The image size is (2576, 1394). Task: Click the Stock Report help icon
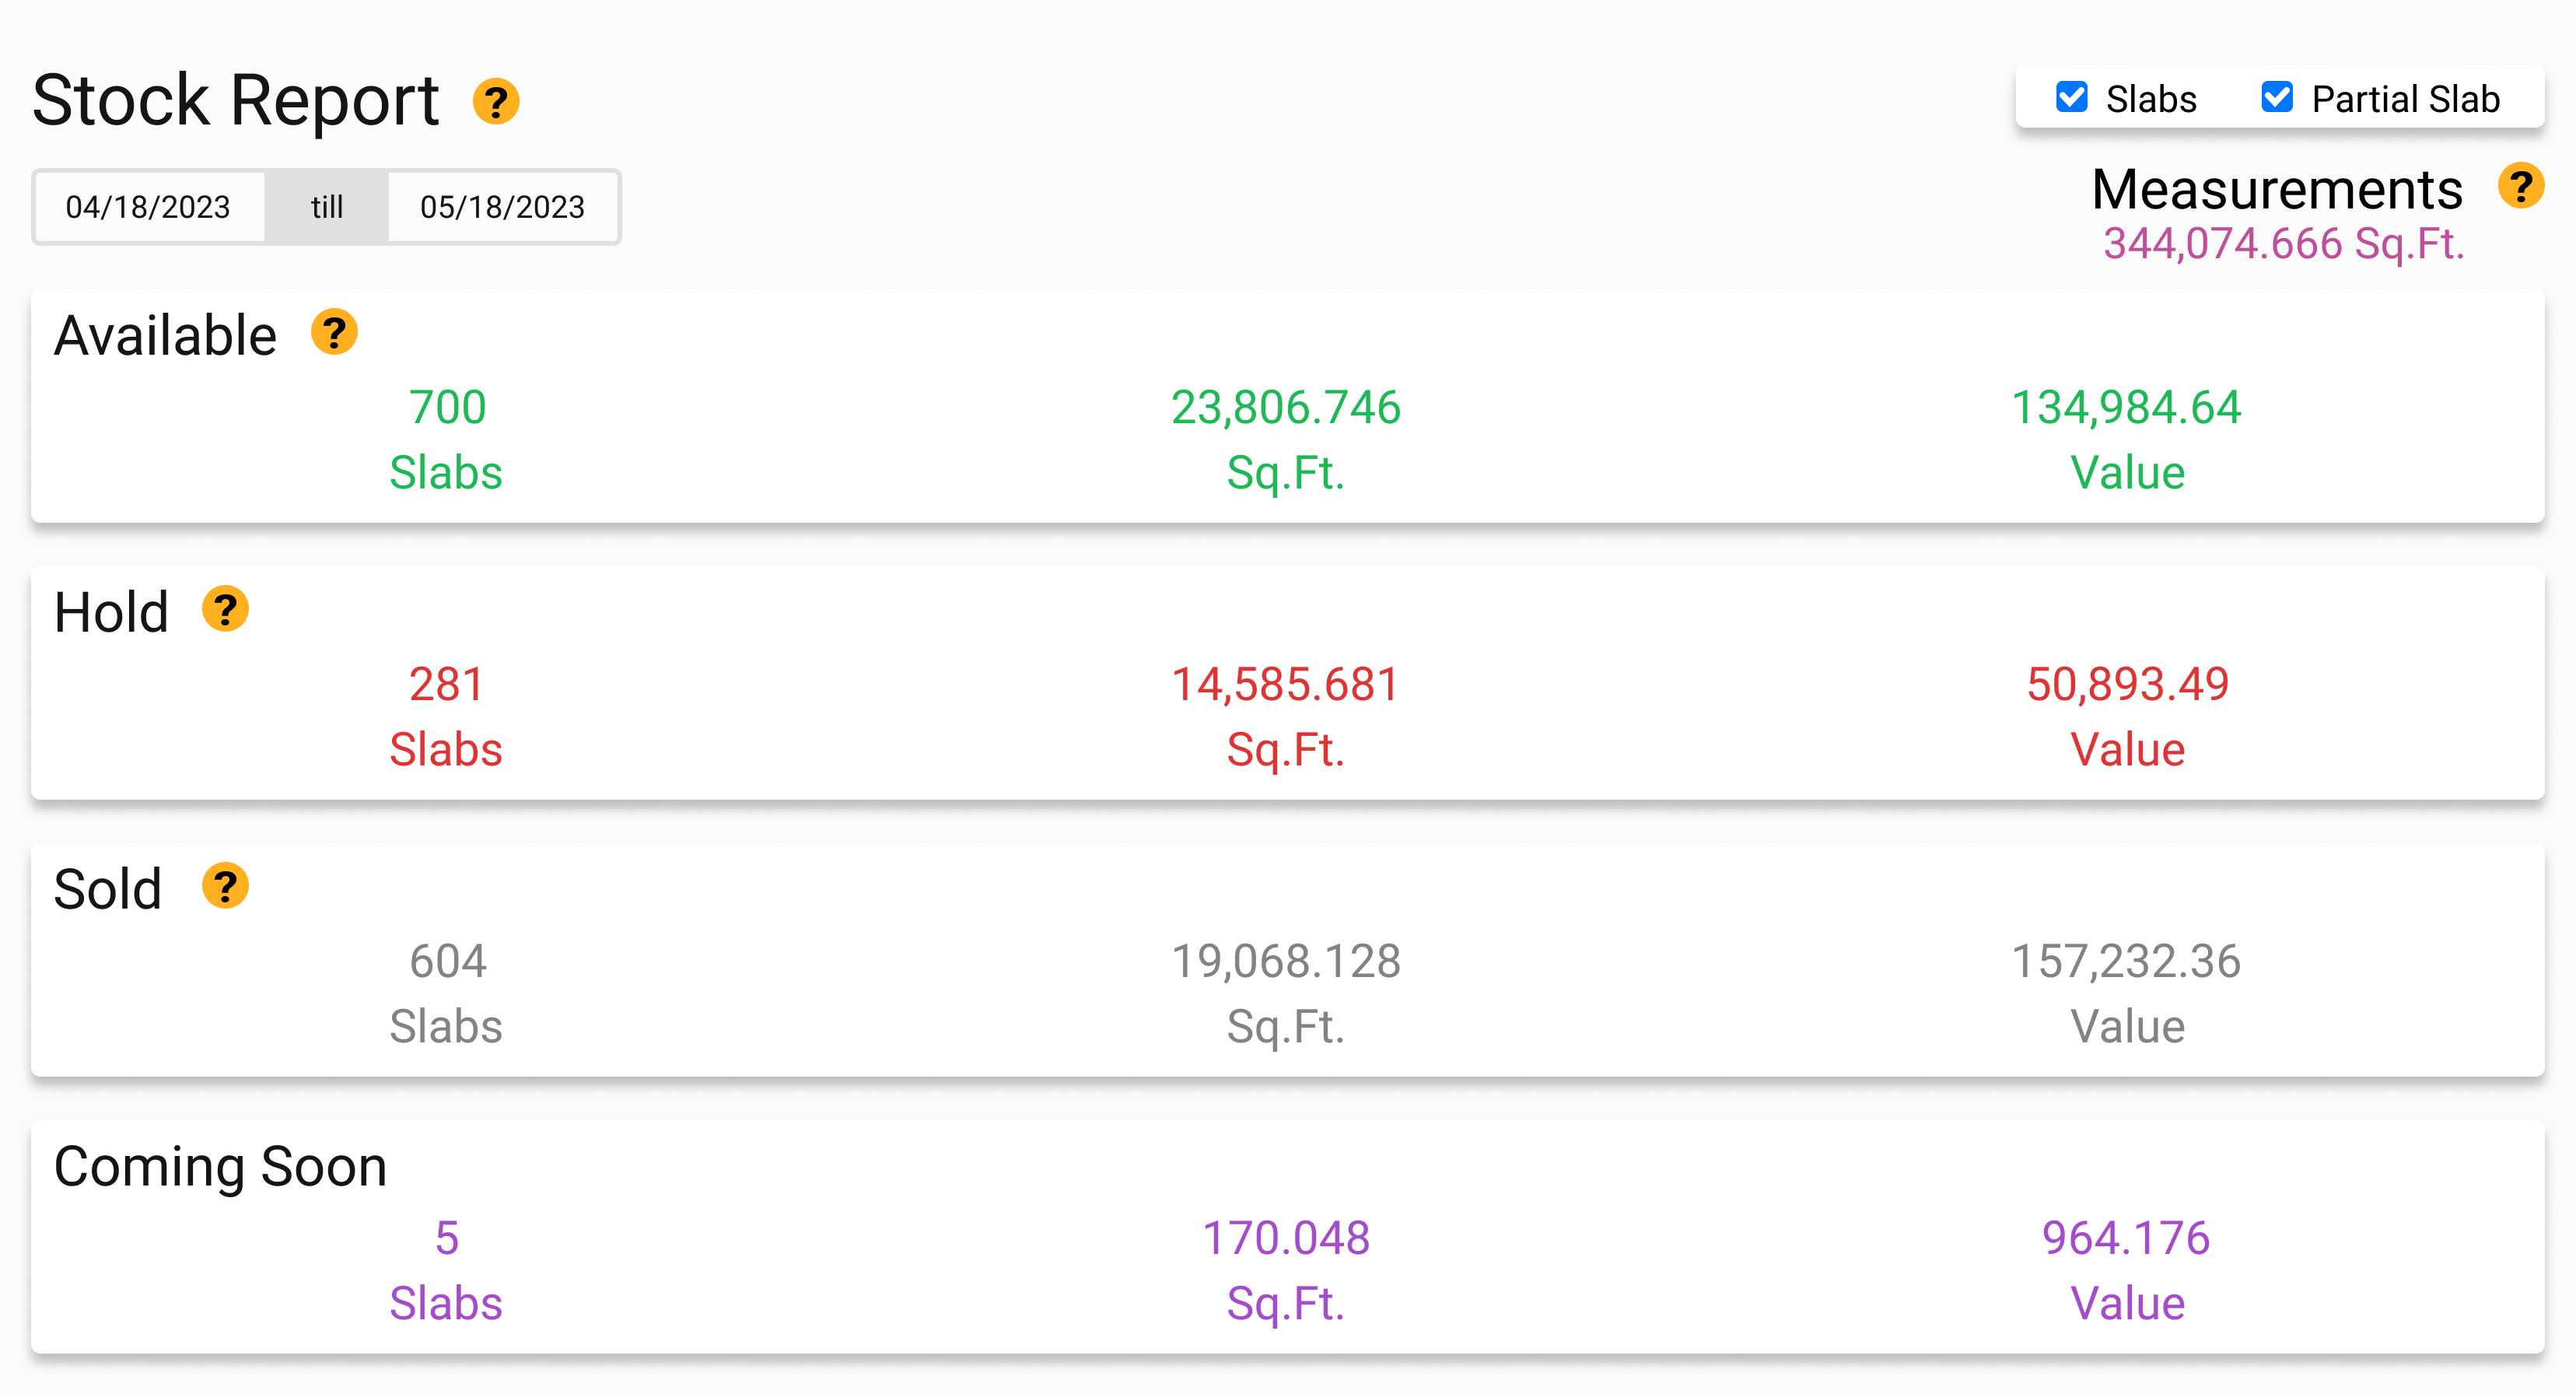(x=495, y=102)
